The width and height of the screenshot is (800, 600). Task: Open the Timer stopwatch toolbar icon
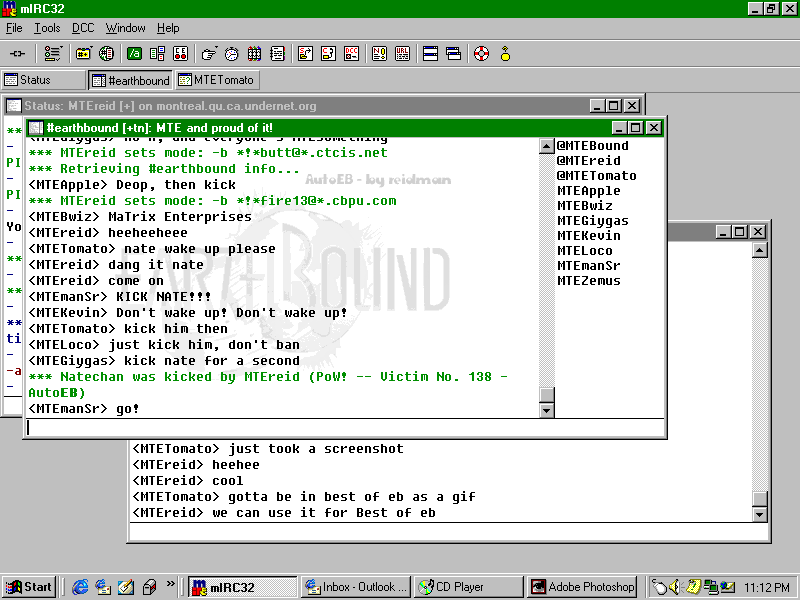[x=232, y=54]
